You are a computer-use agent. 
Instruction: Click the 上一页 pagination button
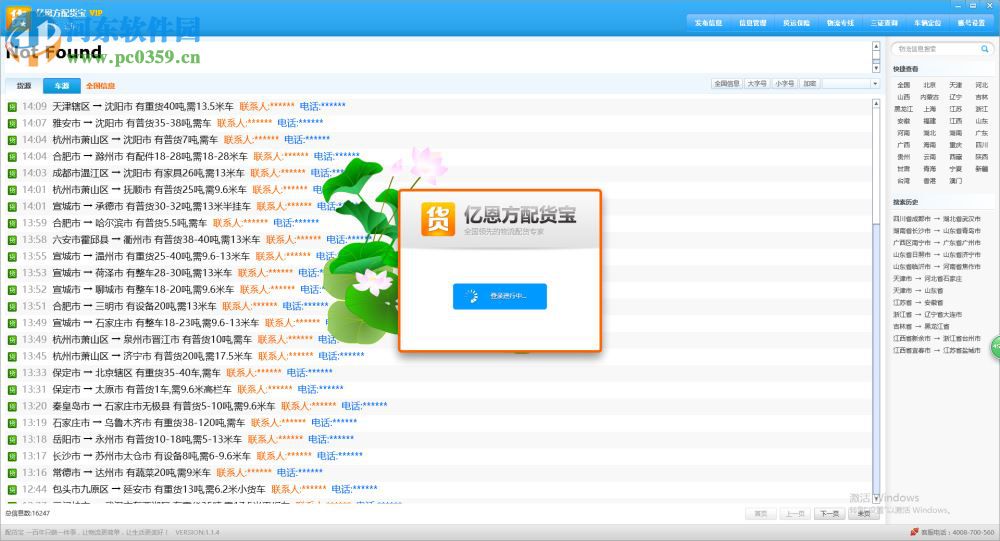coord(795,514)
